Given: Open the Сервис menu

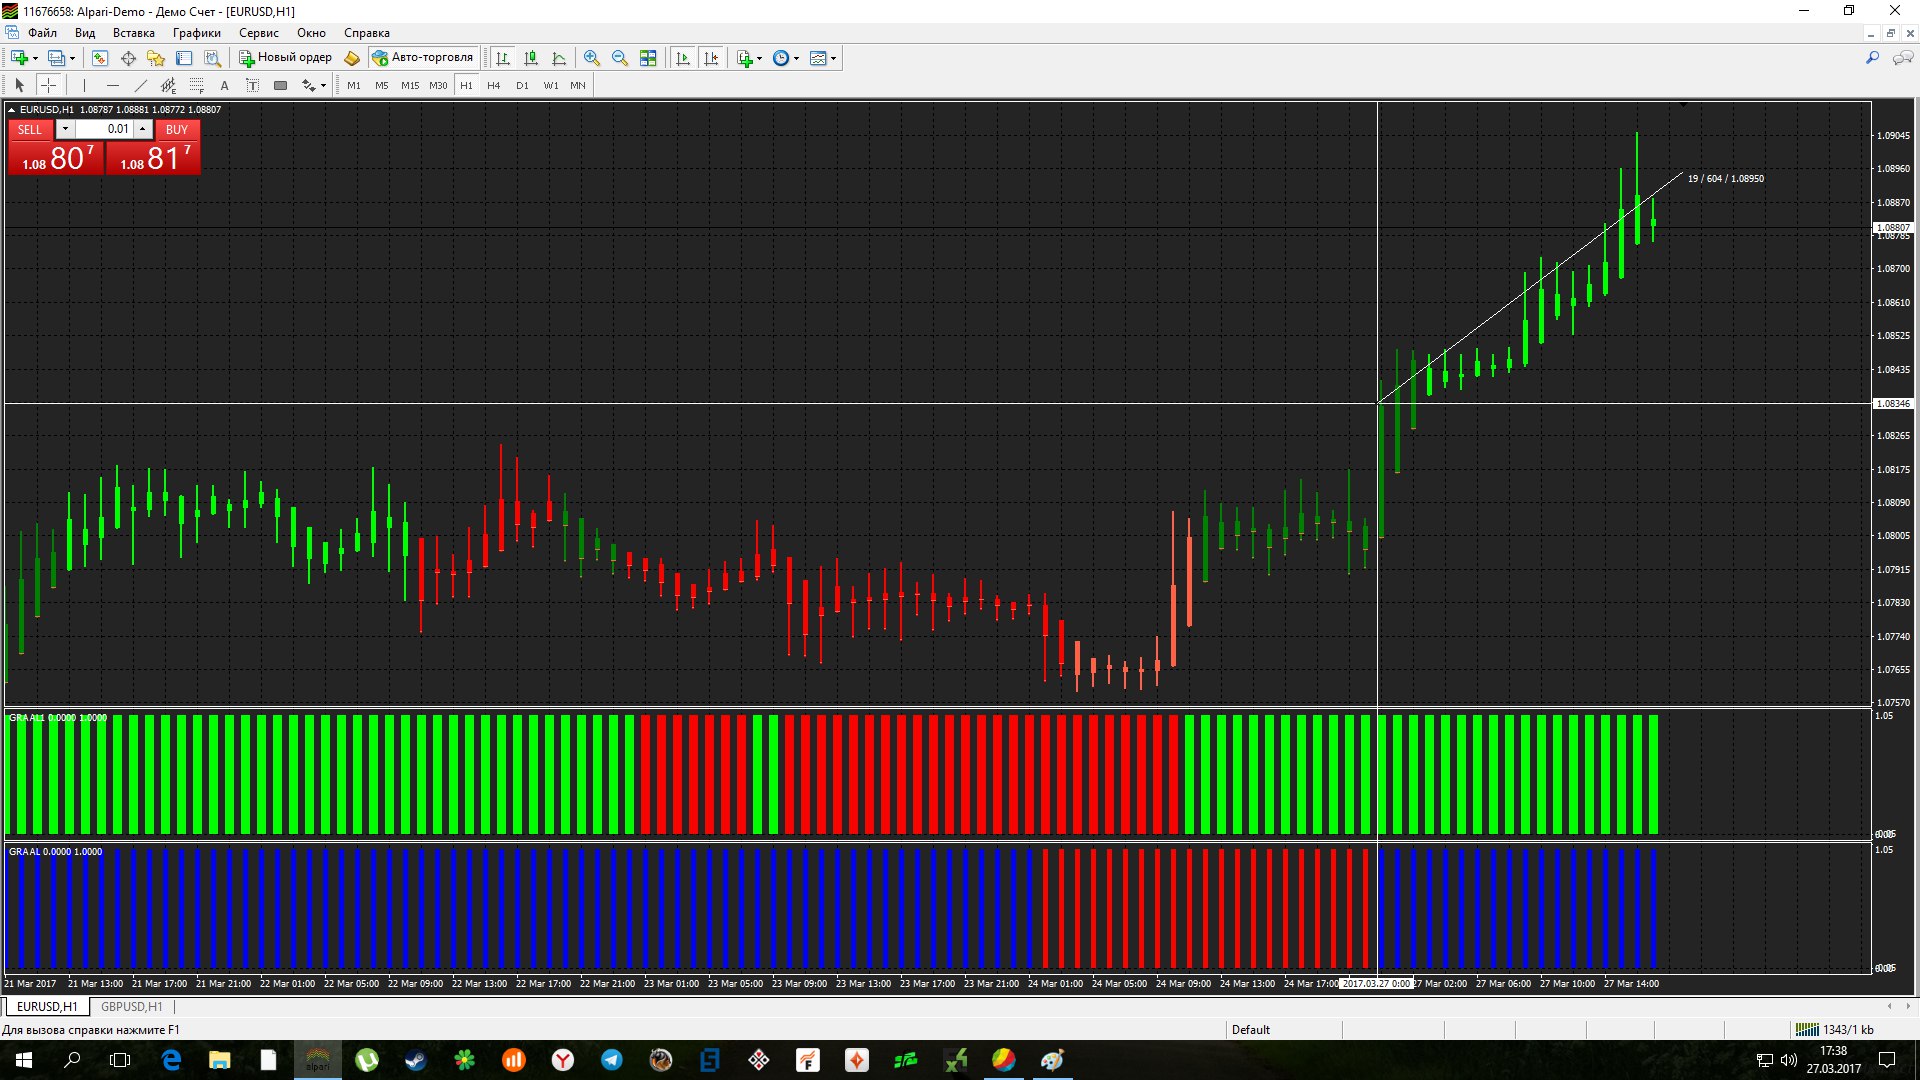Looking at the screenshot, I should point(258,33).
